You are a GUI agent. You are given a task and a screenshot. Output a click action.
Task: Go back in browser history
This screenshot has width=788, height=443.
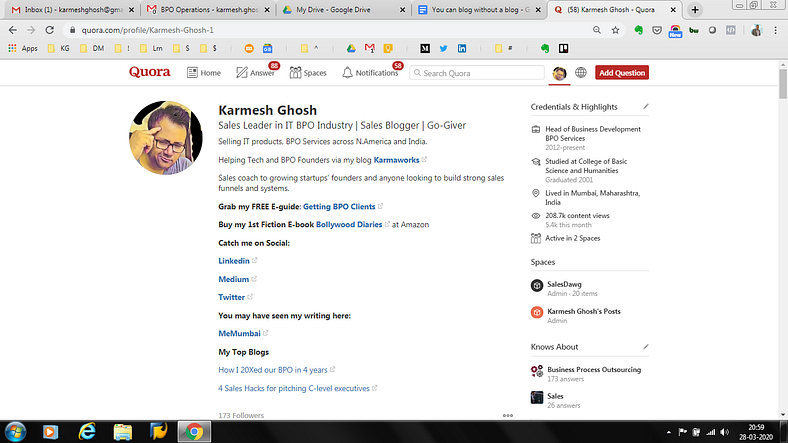(13, 30)
